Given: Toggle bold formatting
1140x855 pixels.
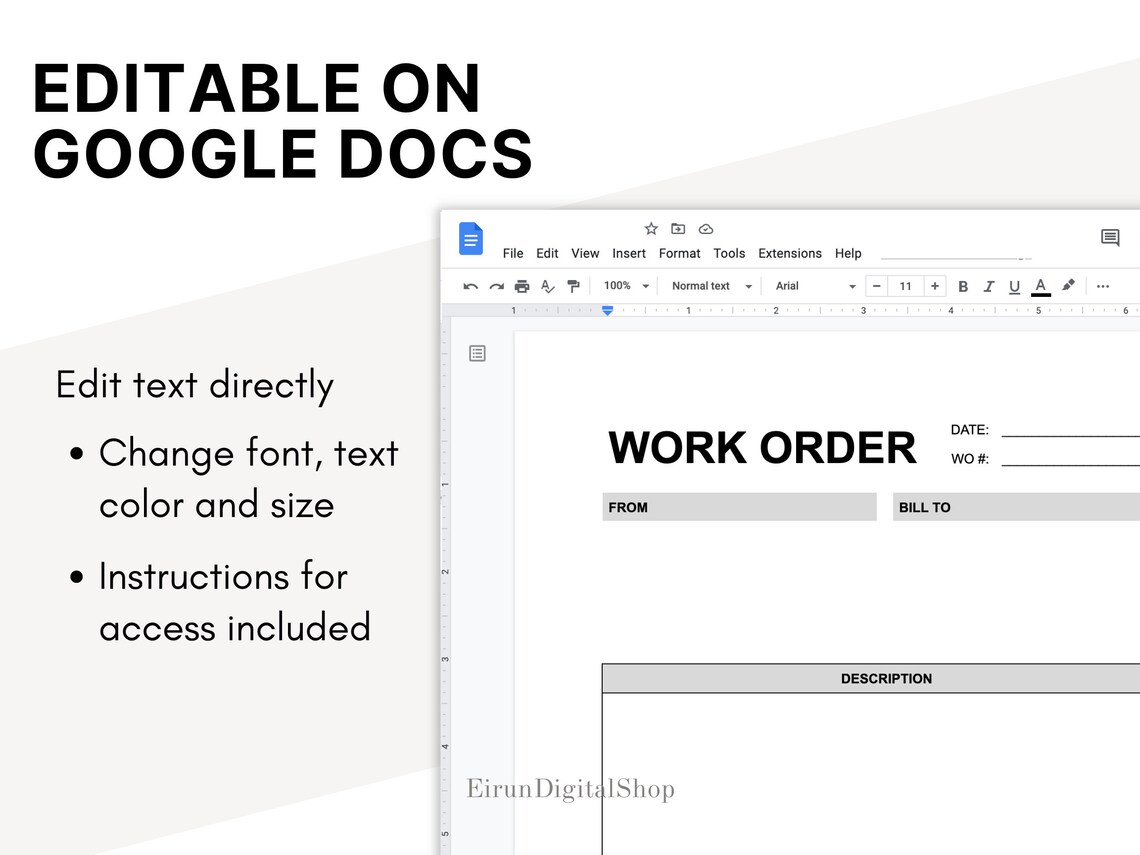Looking at the screenshot, I should (962, 285).
